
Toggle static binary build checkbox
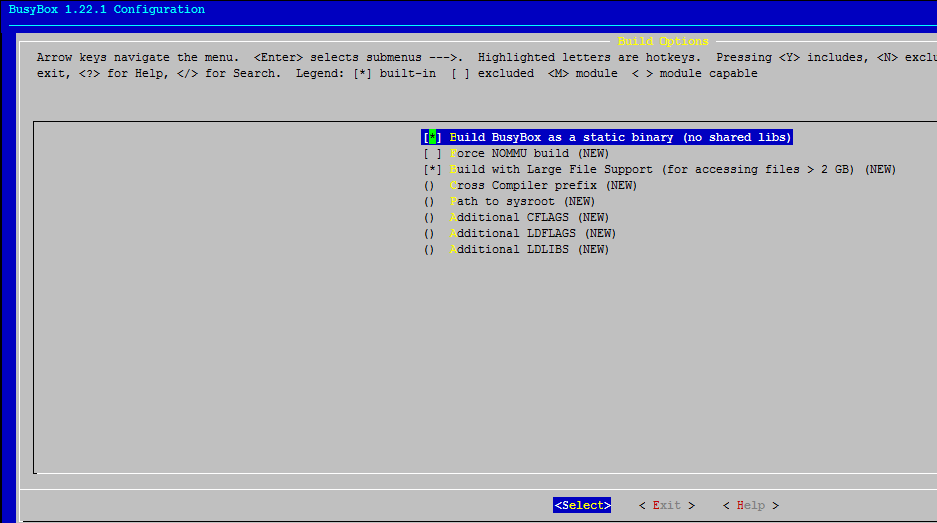coord(433,137)
